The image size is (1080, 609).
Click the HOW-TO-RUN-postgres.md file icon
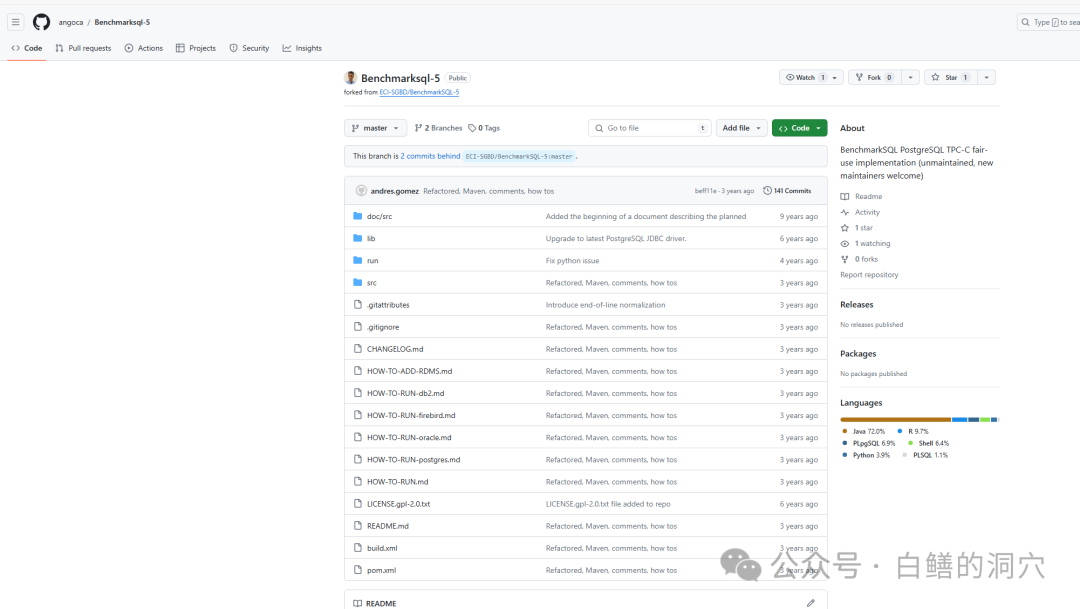click(x=357, y=459)
